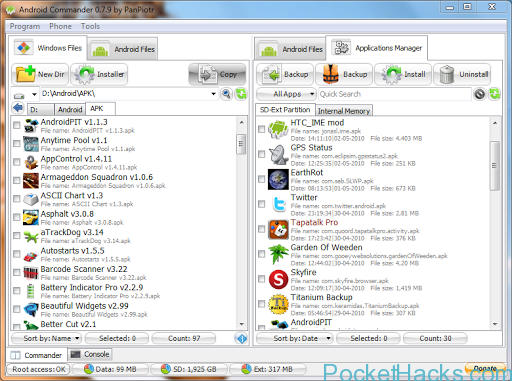
Task: Click the Backup button with green arrow
Action: (x=285, y=74)
